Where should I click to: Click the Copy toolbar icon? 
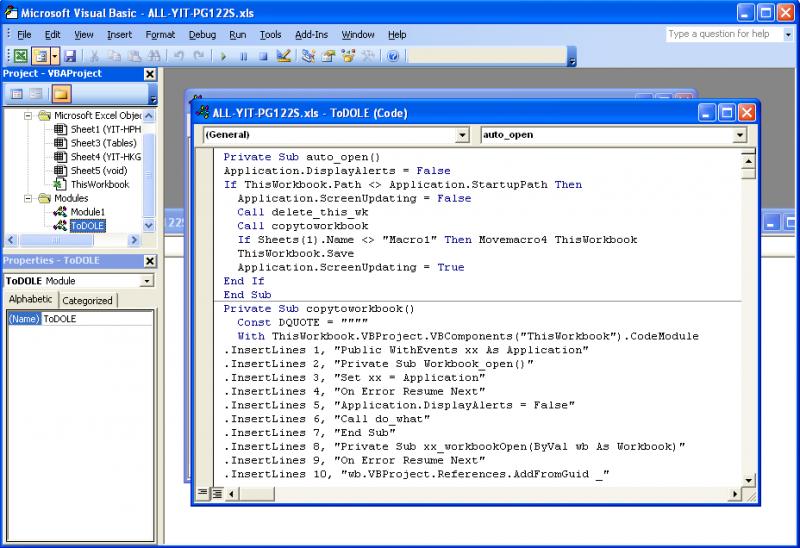[x=114, y=56]
